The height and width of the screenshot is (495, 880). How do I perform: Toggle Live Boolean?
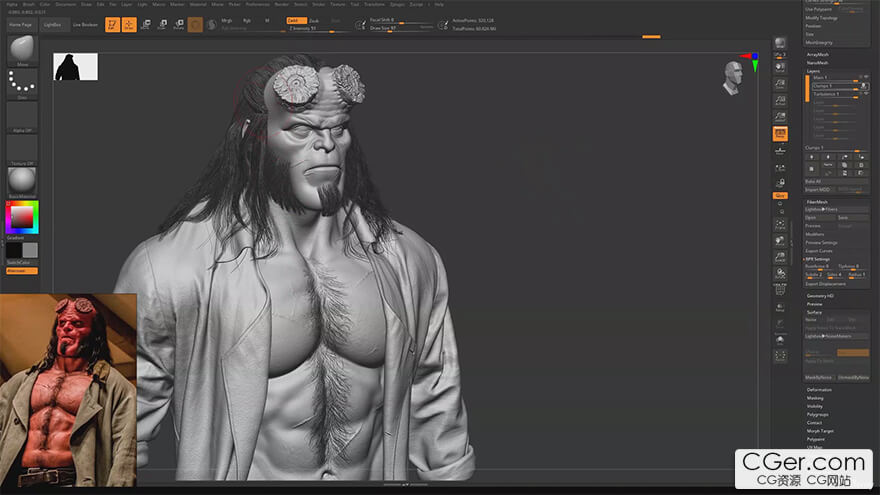click(85, 25)
